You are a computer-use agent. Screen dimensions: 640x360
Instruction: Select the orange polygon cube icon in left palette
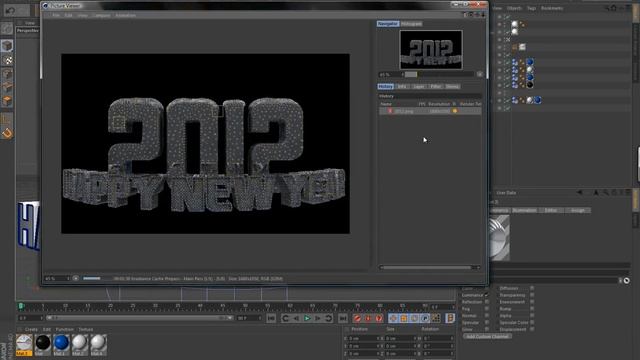[x=7, y=101]
